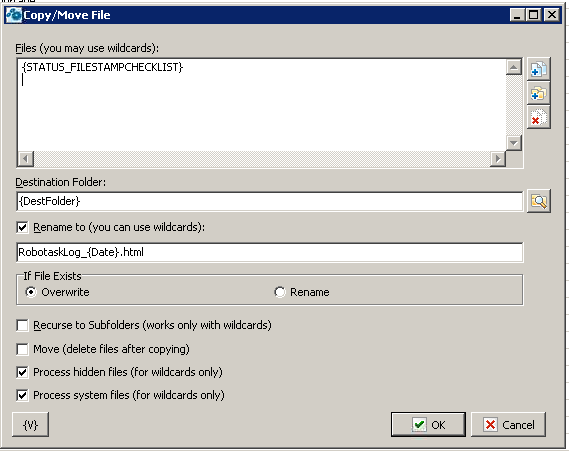The width and height of the screenshot is (569, 452).
Task: Click the add folder icon button
Action: [x=539, y=93]
